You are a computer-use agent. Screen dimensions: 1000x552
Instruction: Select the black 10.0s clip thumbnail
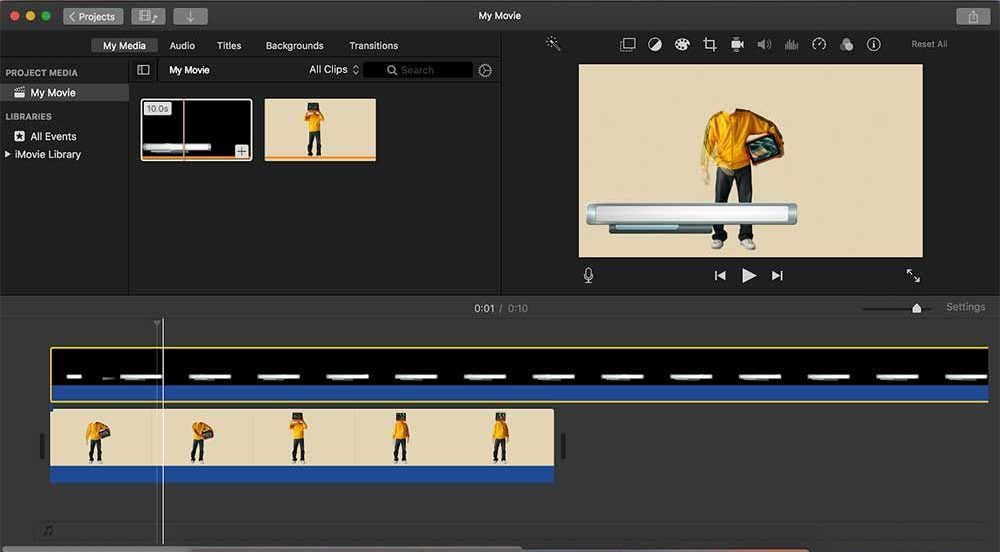pos(196,129)
